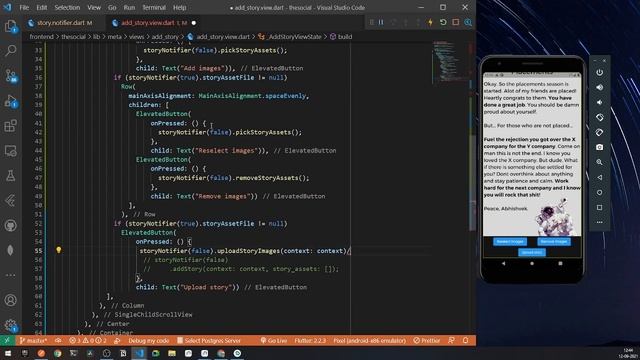Expand 'add_story' folder breadcrumb
This screenshot has height=360, width=640.
click(x=165, y=37)
